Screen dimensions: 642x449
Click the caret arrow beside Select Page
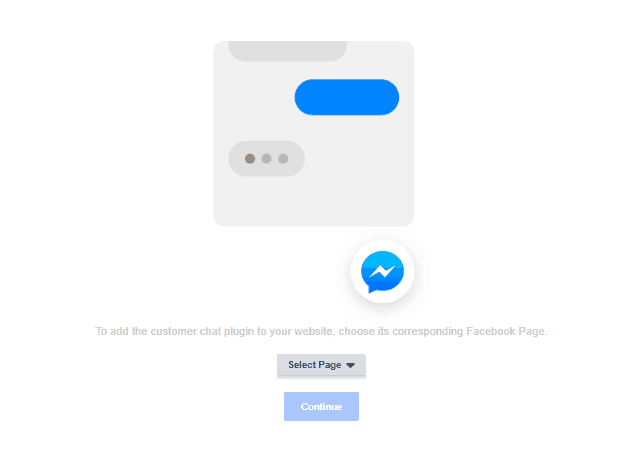pos(350,365)
